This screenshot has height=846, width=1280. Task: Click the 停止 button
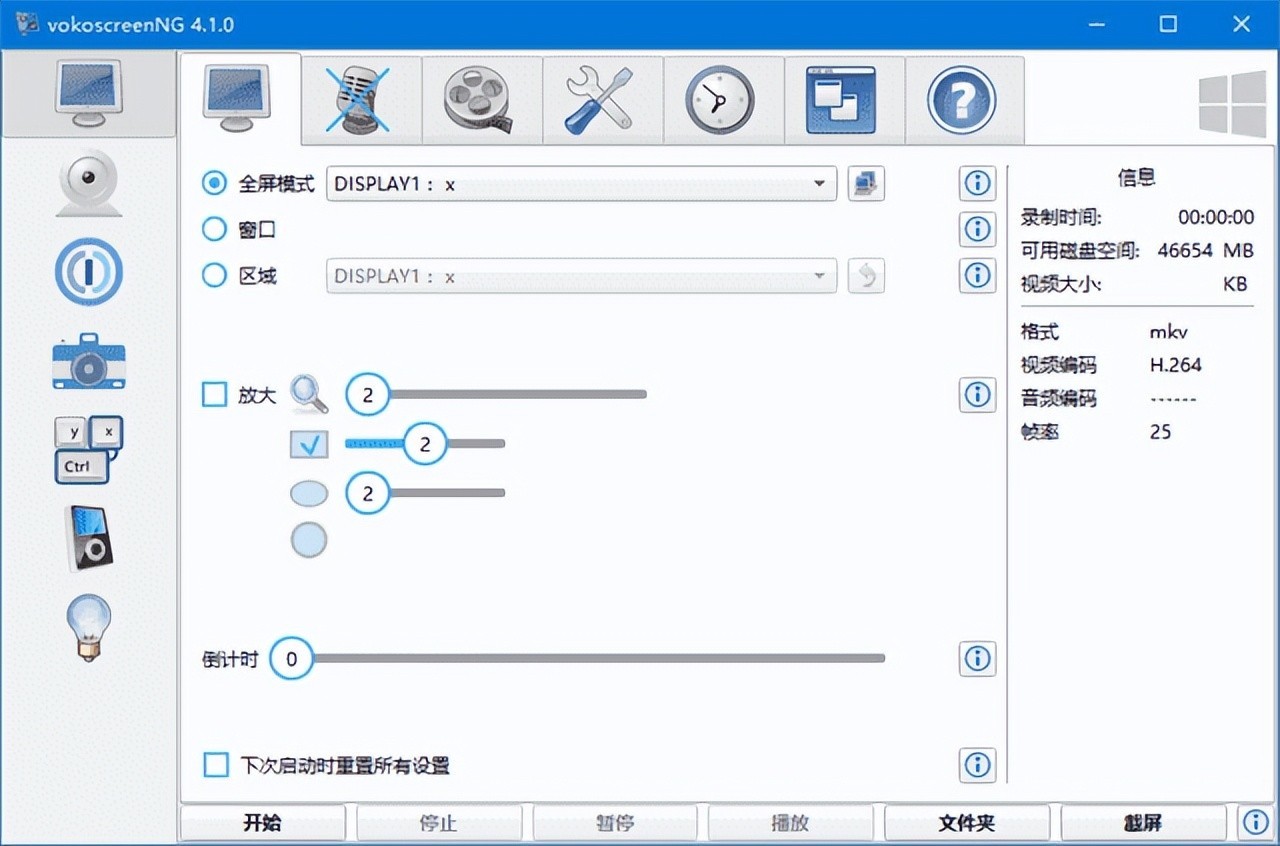tap(439, 823)
